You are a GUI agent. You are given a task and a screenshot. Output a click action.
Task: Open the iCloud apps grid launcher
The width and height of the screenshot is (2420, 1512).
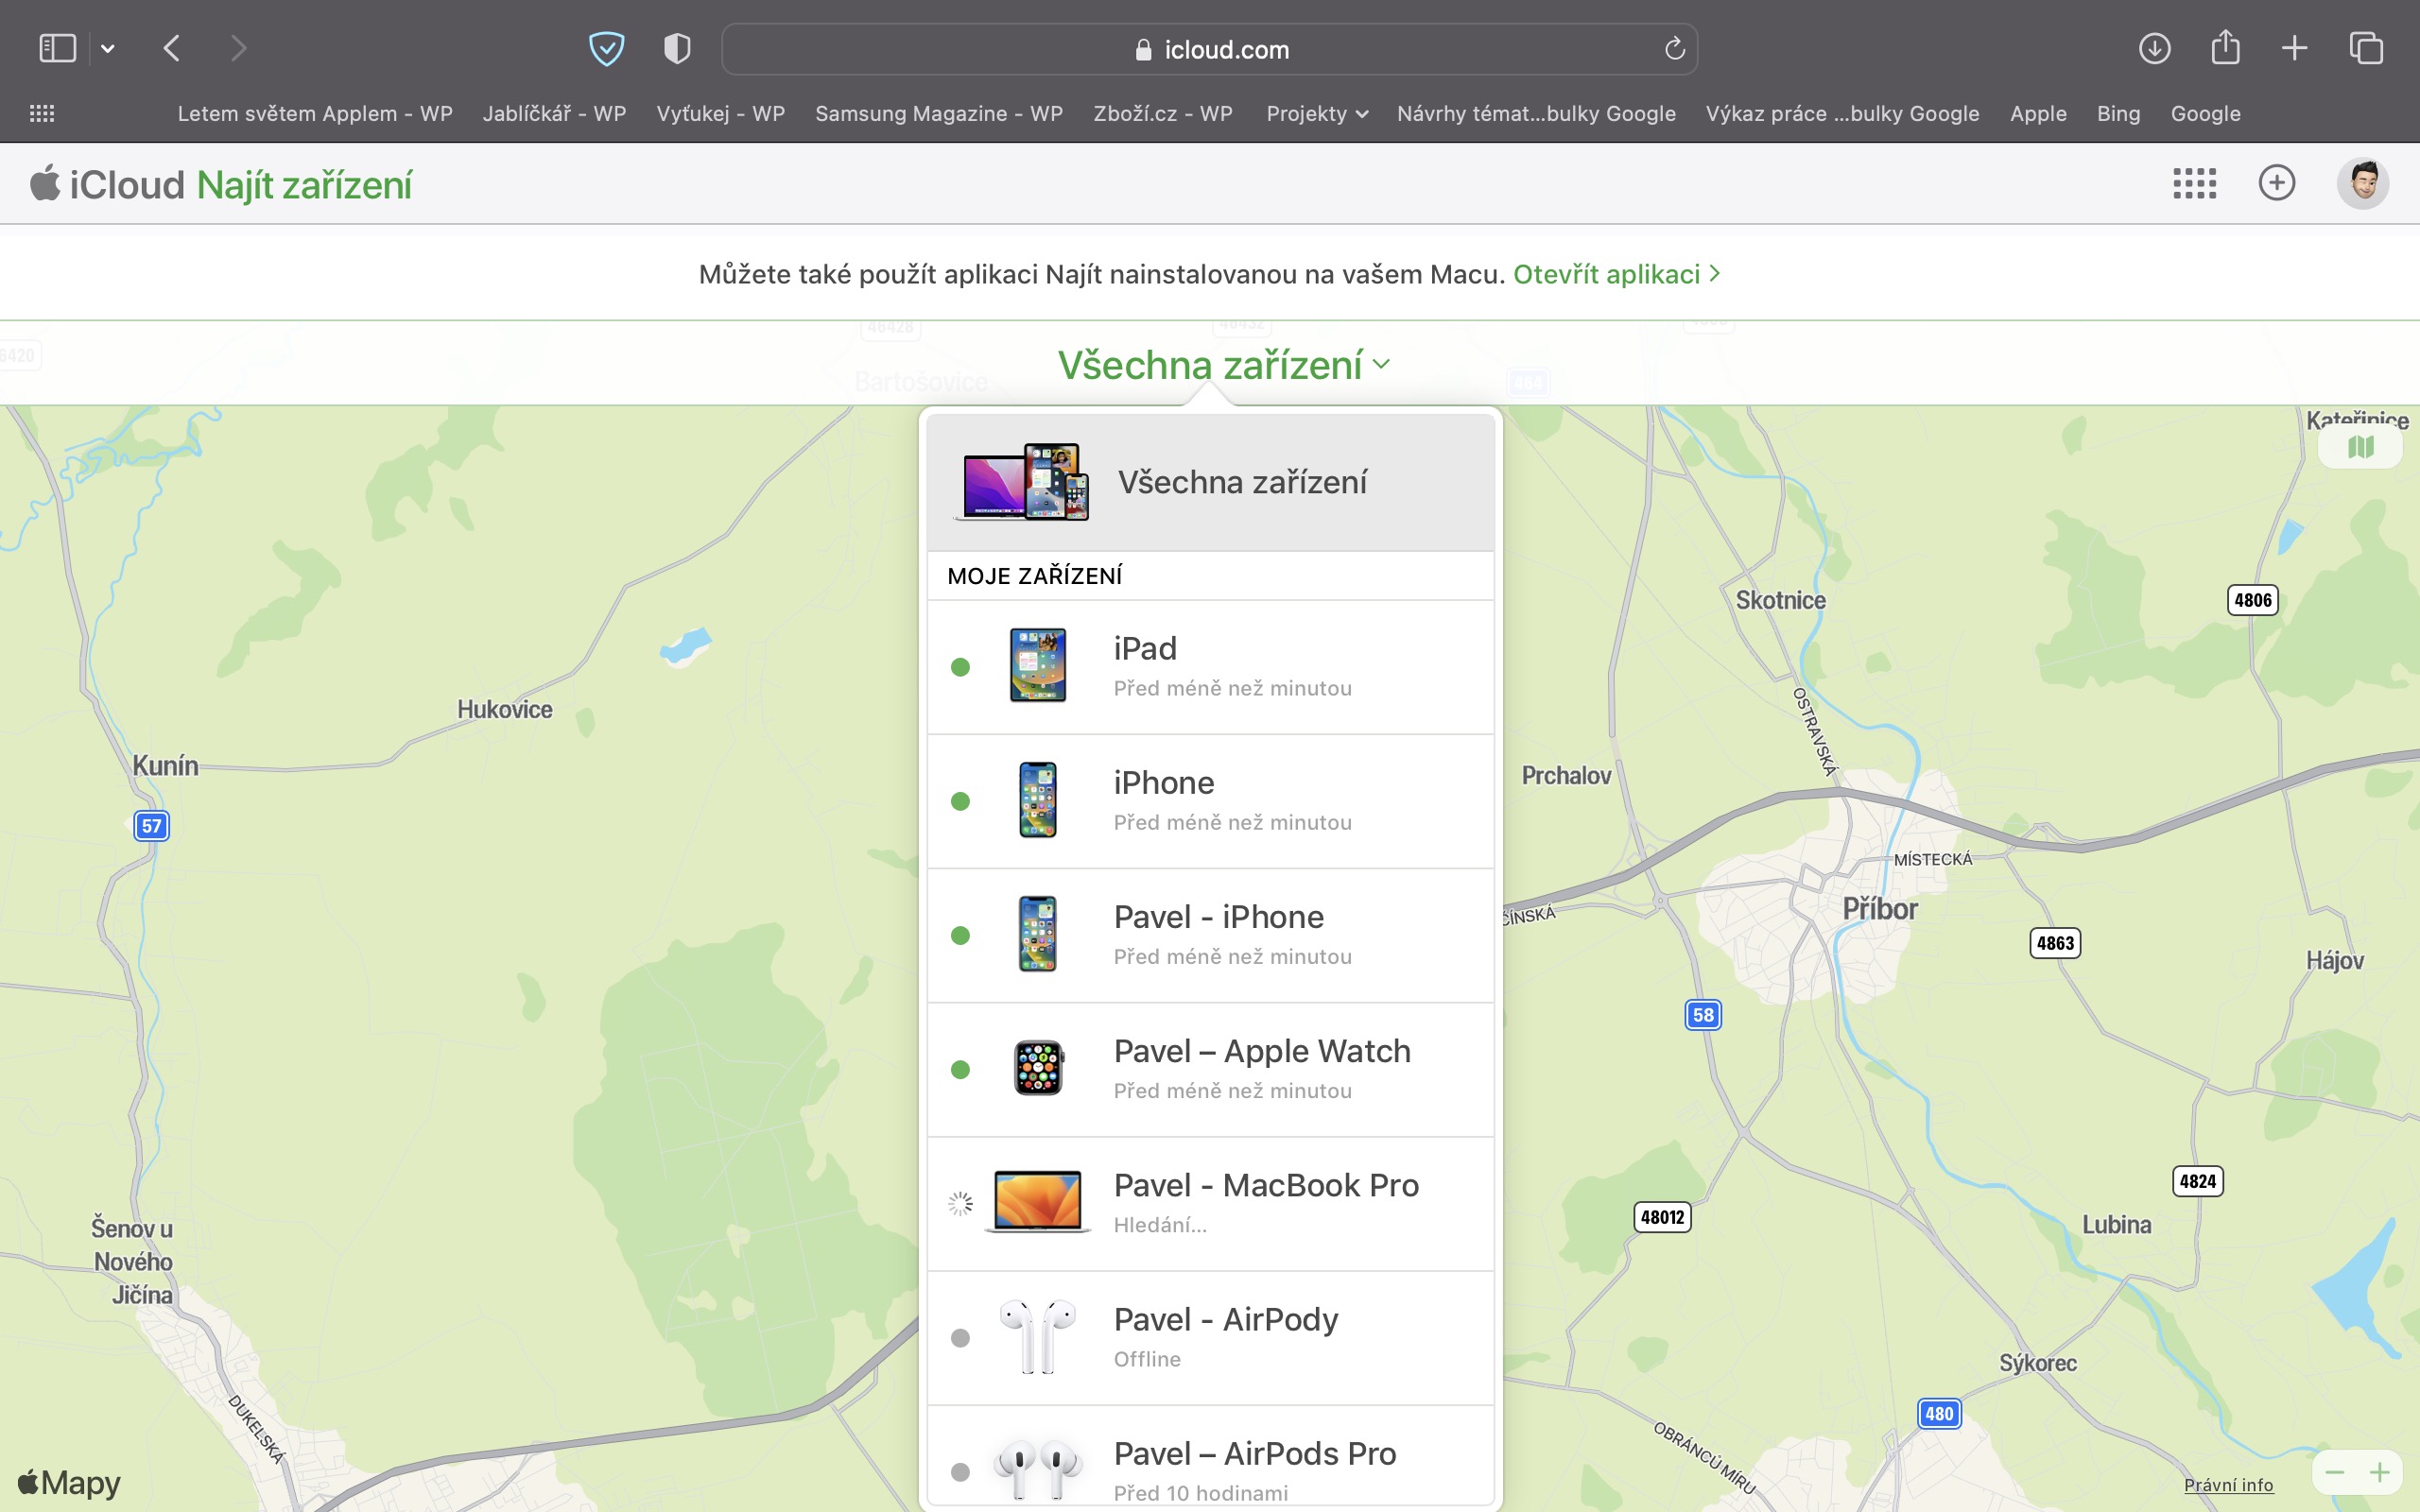point(2194,183)
